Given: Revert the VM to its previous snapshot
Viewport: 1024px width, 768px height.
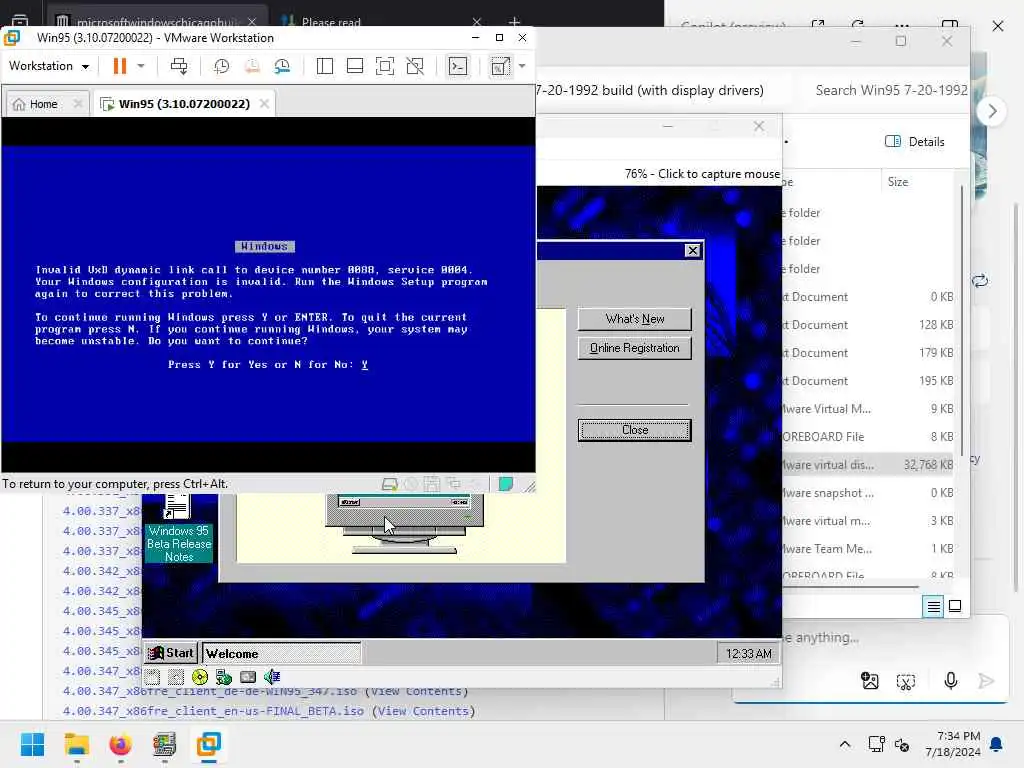Looking at the screenshot, I should click(252, 66).
